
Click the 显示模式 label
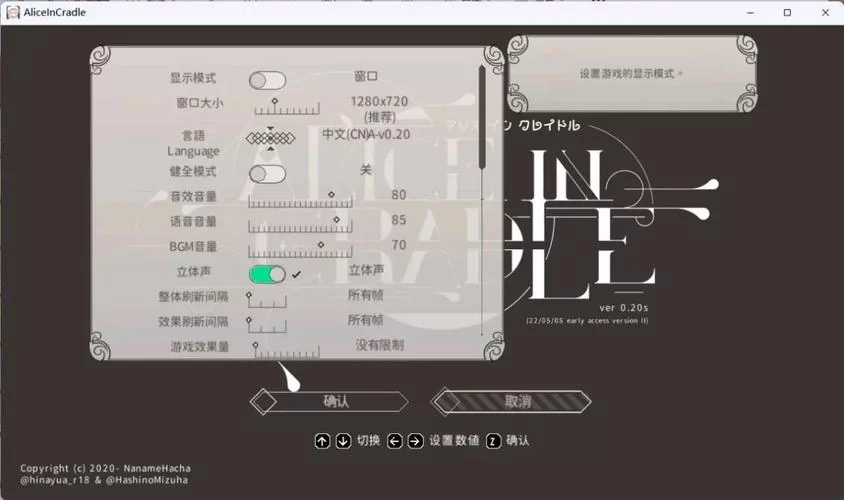(x=193, y=78)
